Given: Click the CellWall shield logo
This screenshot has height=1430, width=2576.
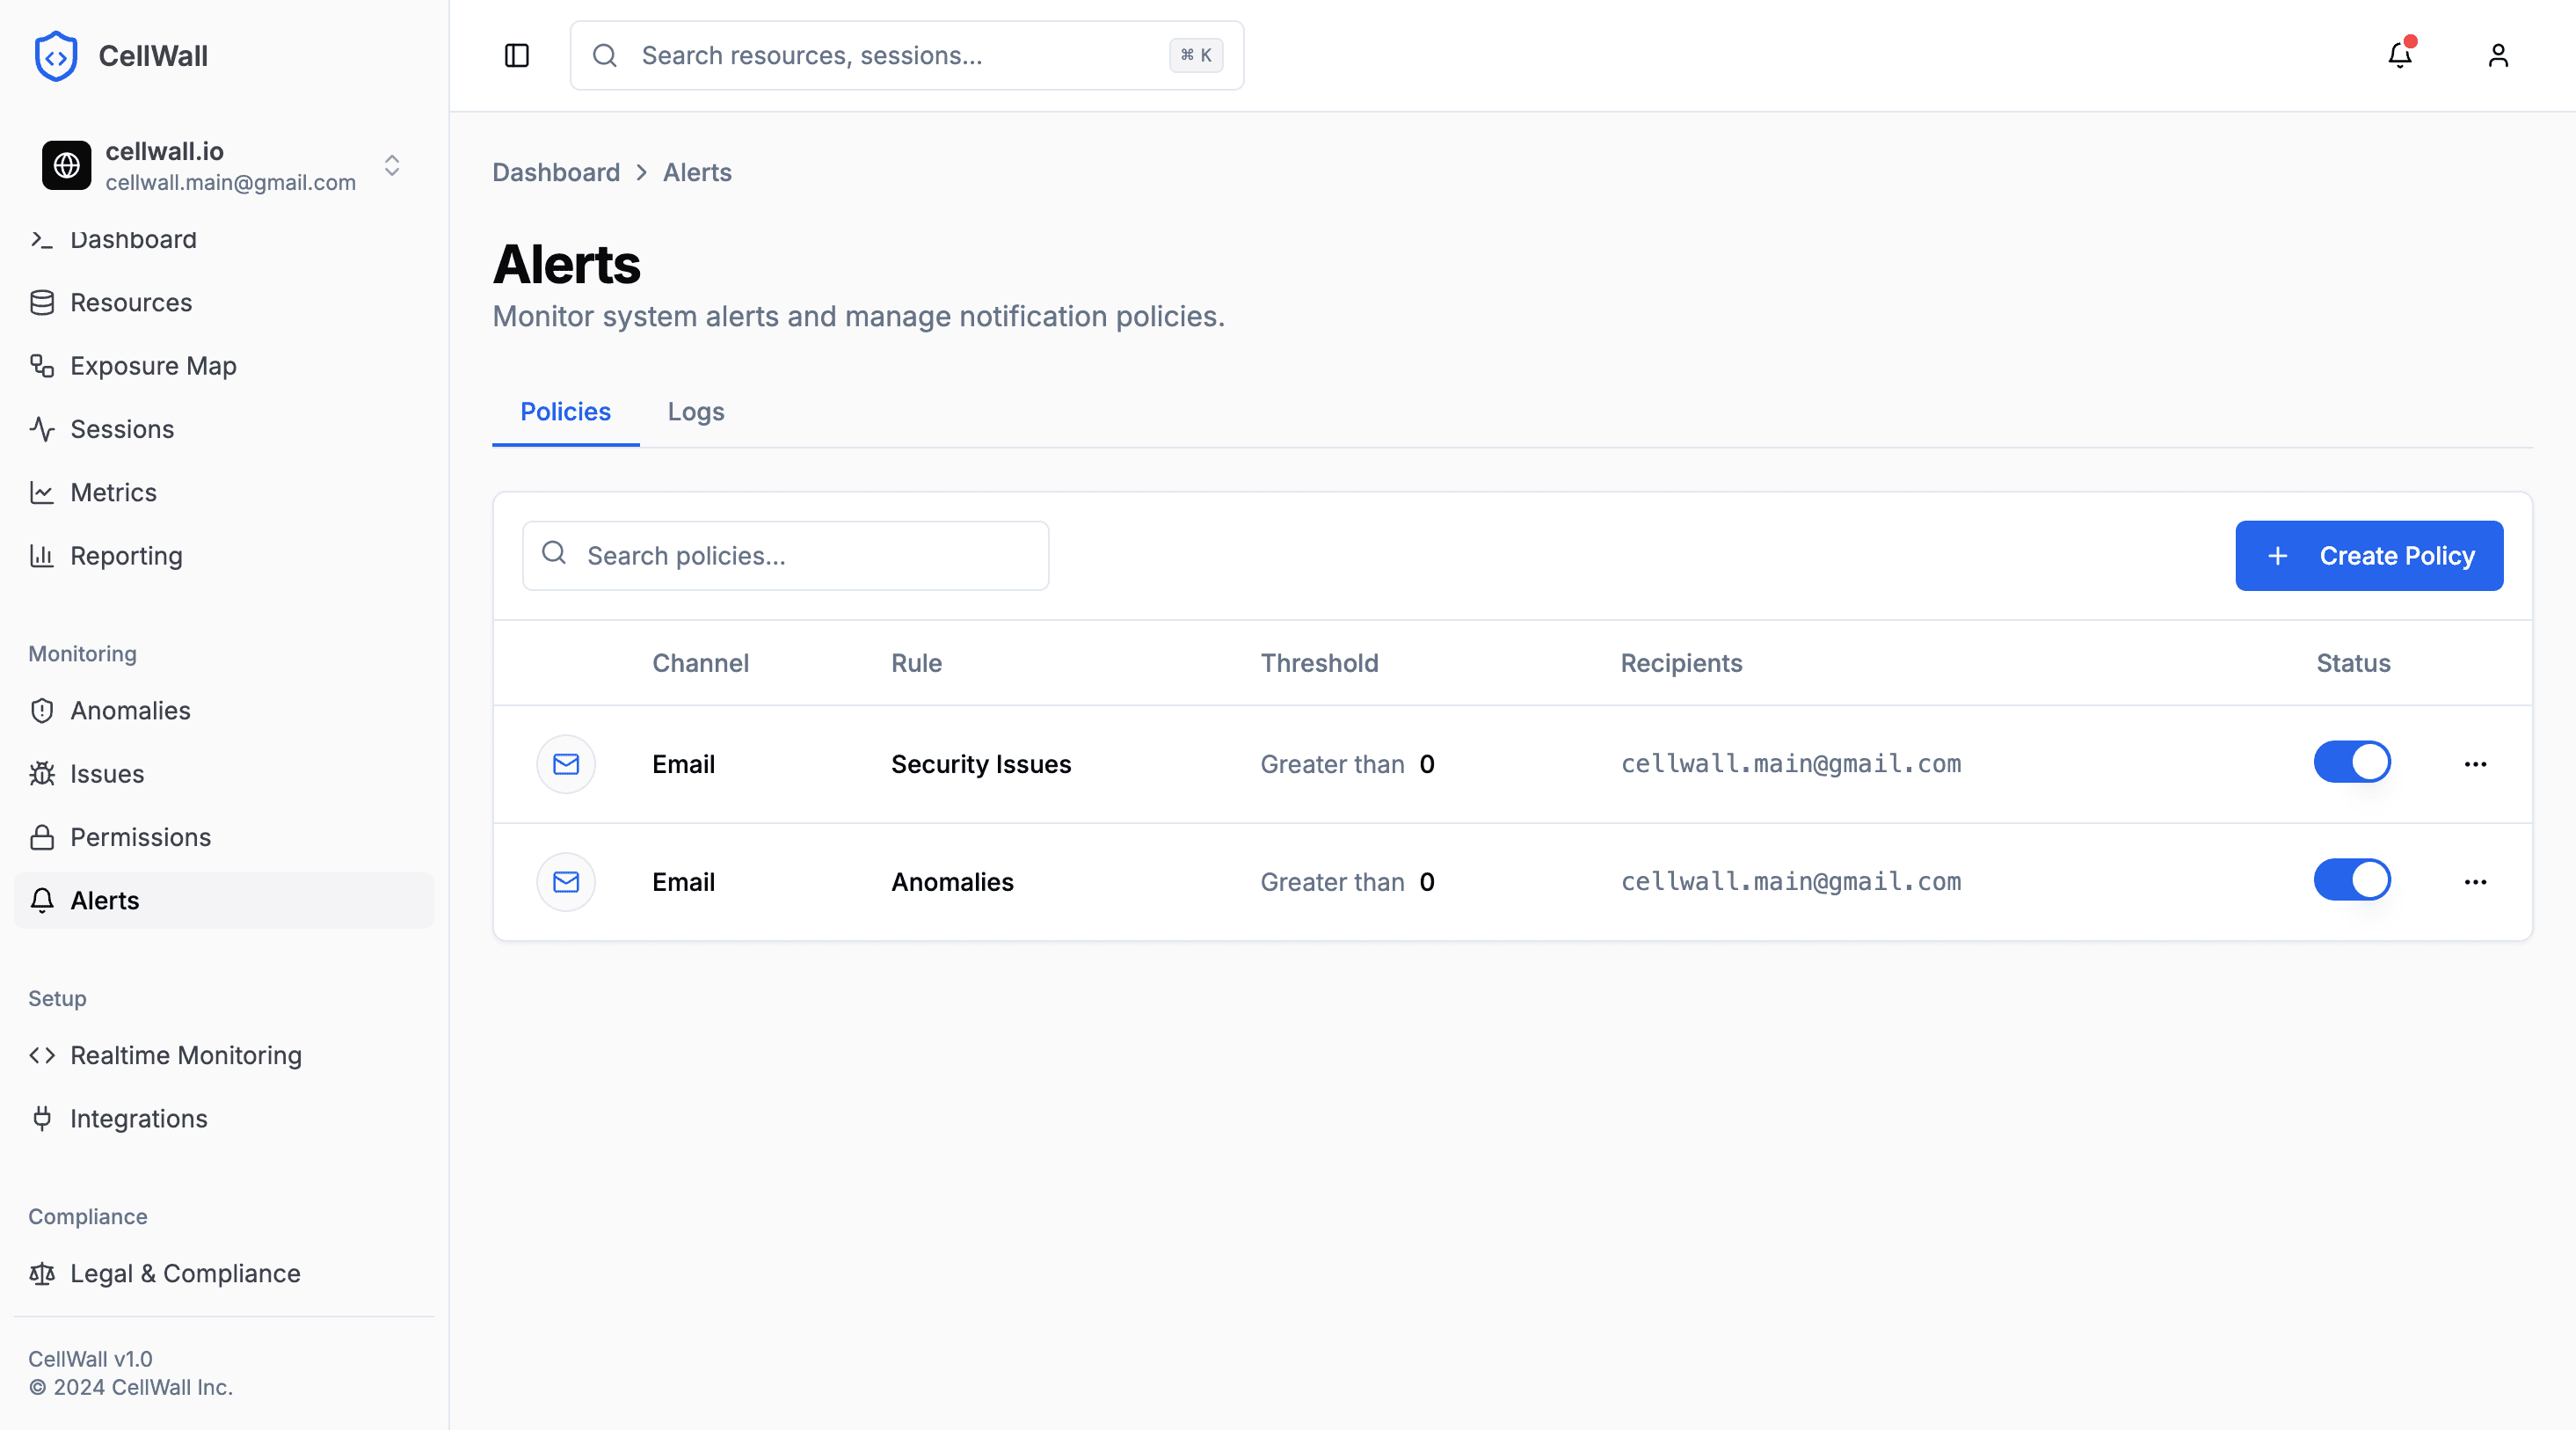Looking at the screenshot, I should tap(56, 56).
